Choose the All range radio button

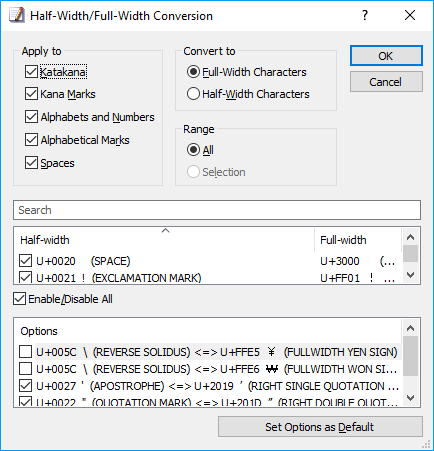[193, 150]
